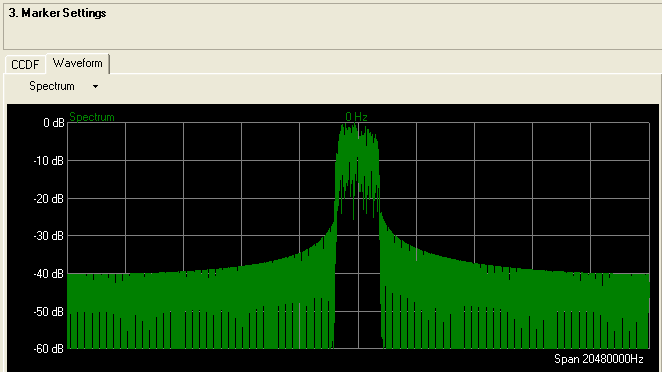Click the -20 dB axis label
662x372 pixels.
coord(49,198)
